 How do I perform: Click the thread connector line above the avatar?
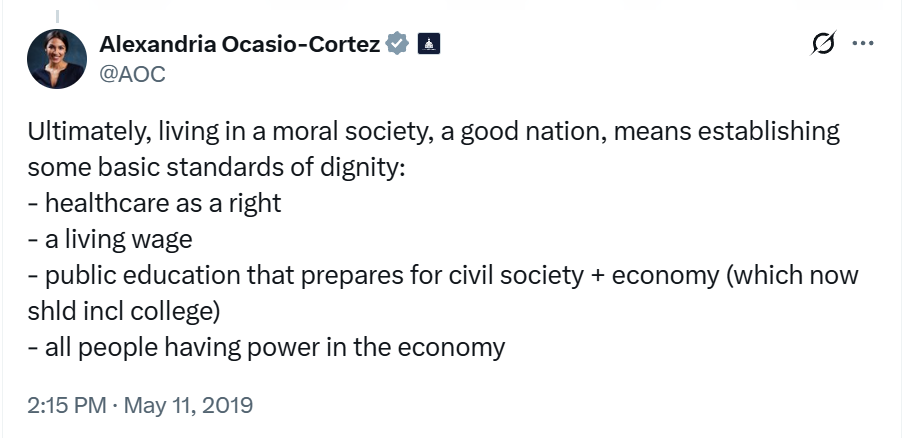tap(57, 16)
